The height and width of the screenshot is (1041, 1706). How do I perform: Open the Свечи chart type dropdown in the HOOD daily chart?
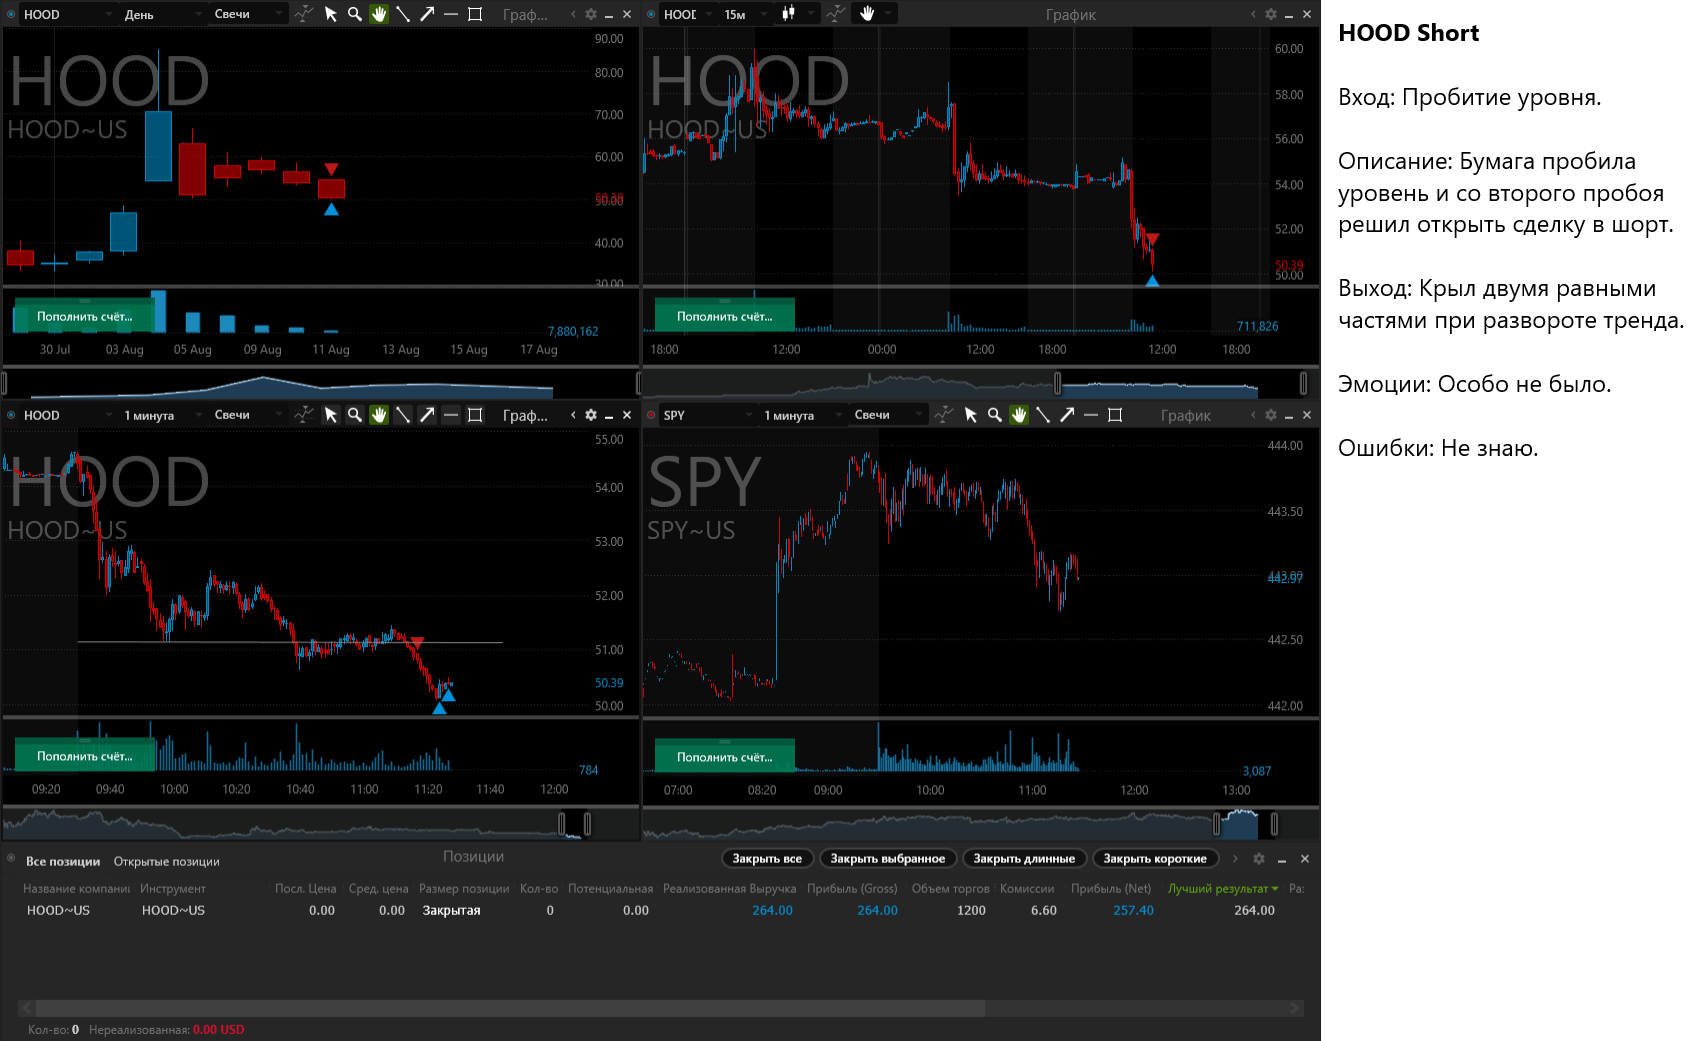247,14
